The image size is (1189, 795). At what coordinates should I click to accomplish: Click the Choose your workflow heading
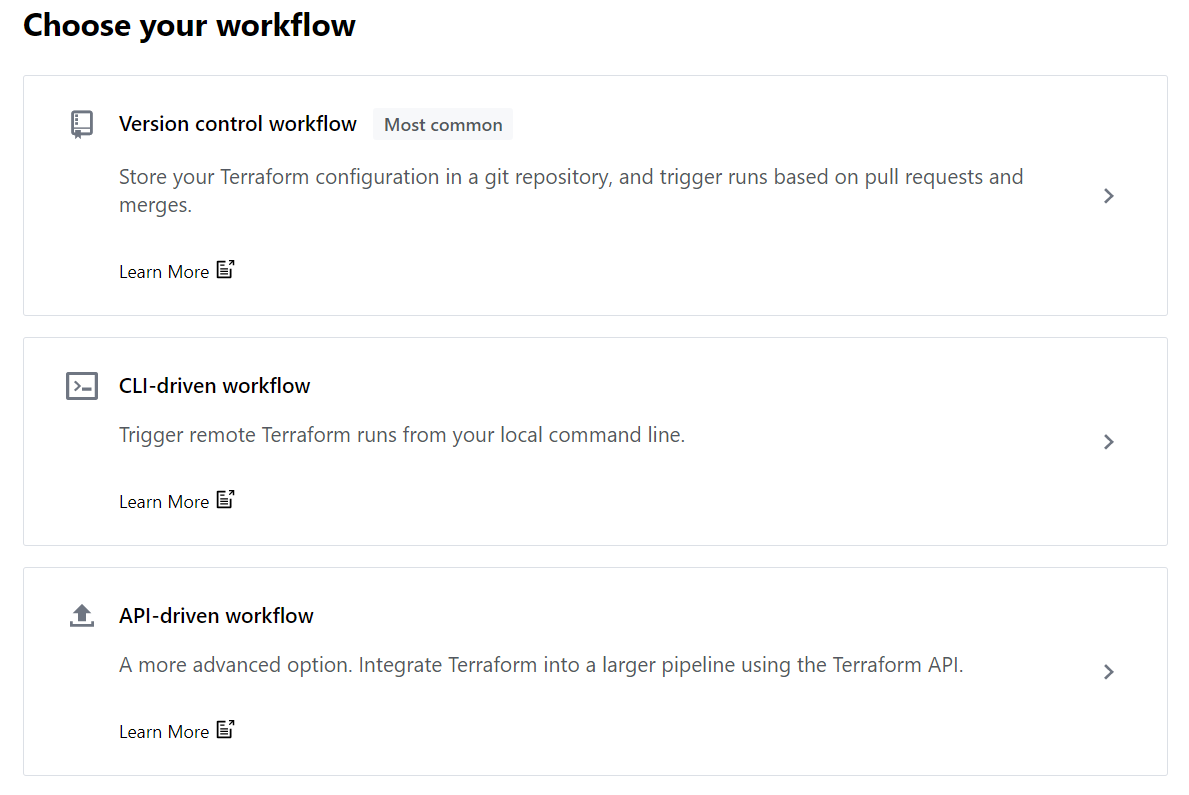(x=190, y=25)
